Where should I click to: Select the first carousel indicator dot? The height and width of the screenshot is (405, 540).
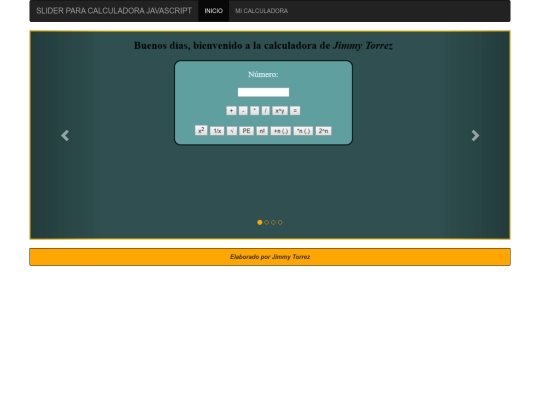point(260,222)
